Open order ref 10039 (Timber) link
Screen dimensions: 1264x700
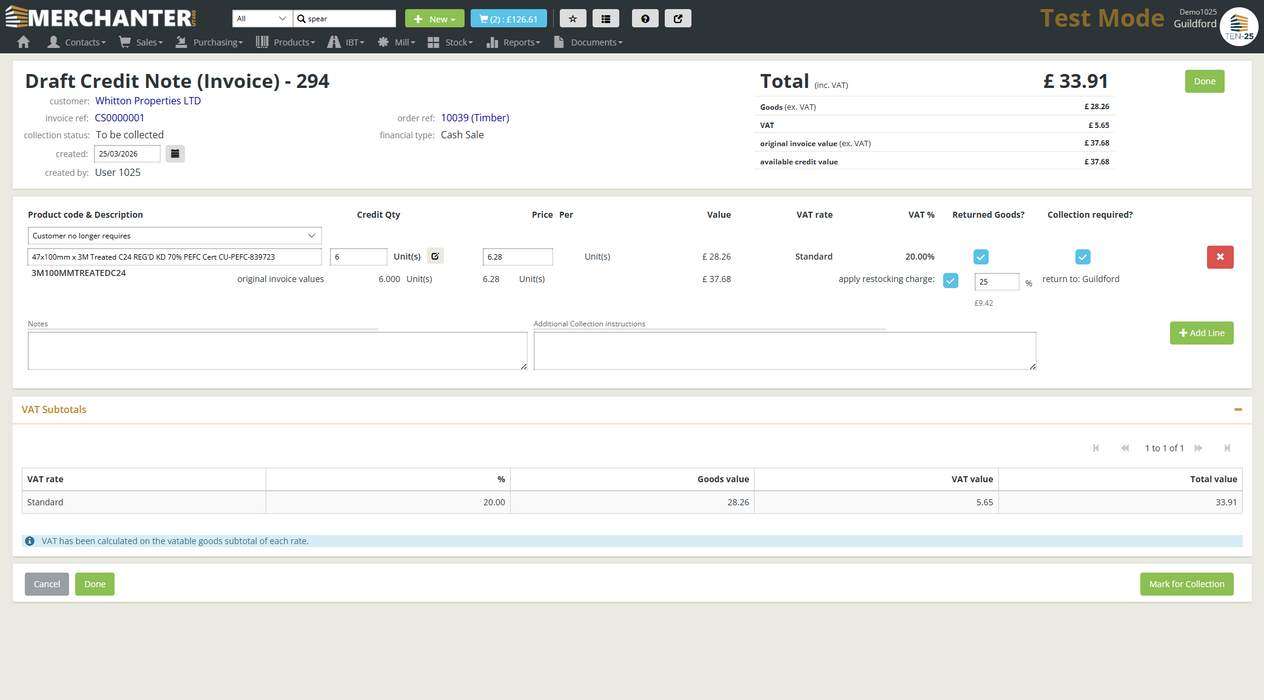point(475,118)
